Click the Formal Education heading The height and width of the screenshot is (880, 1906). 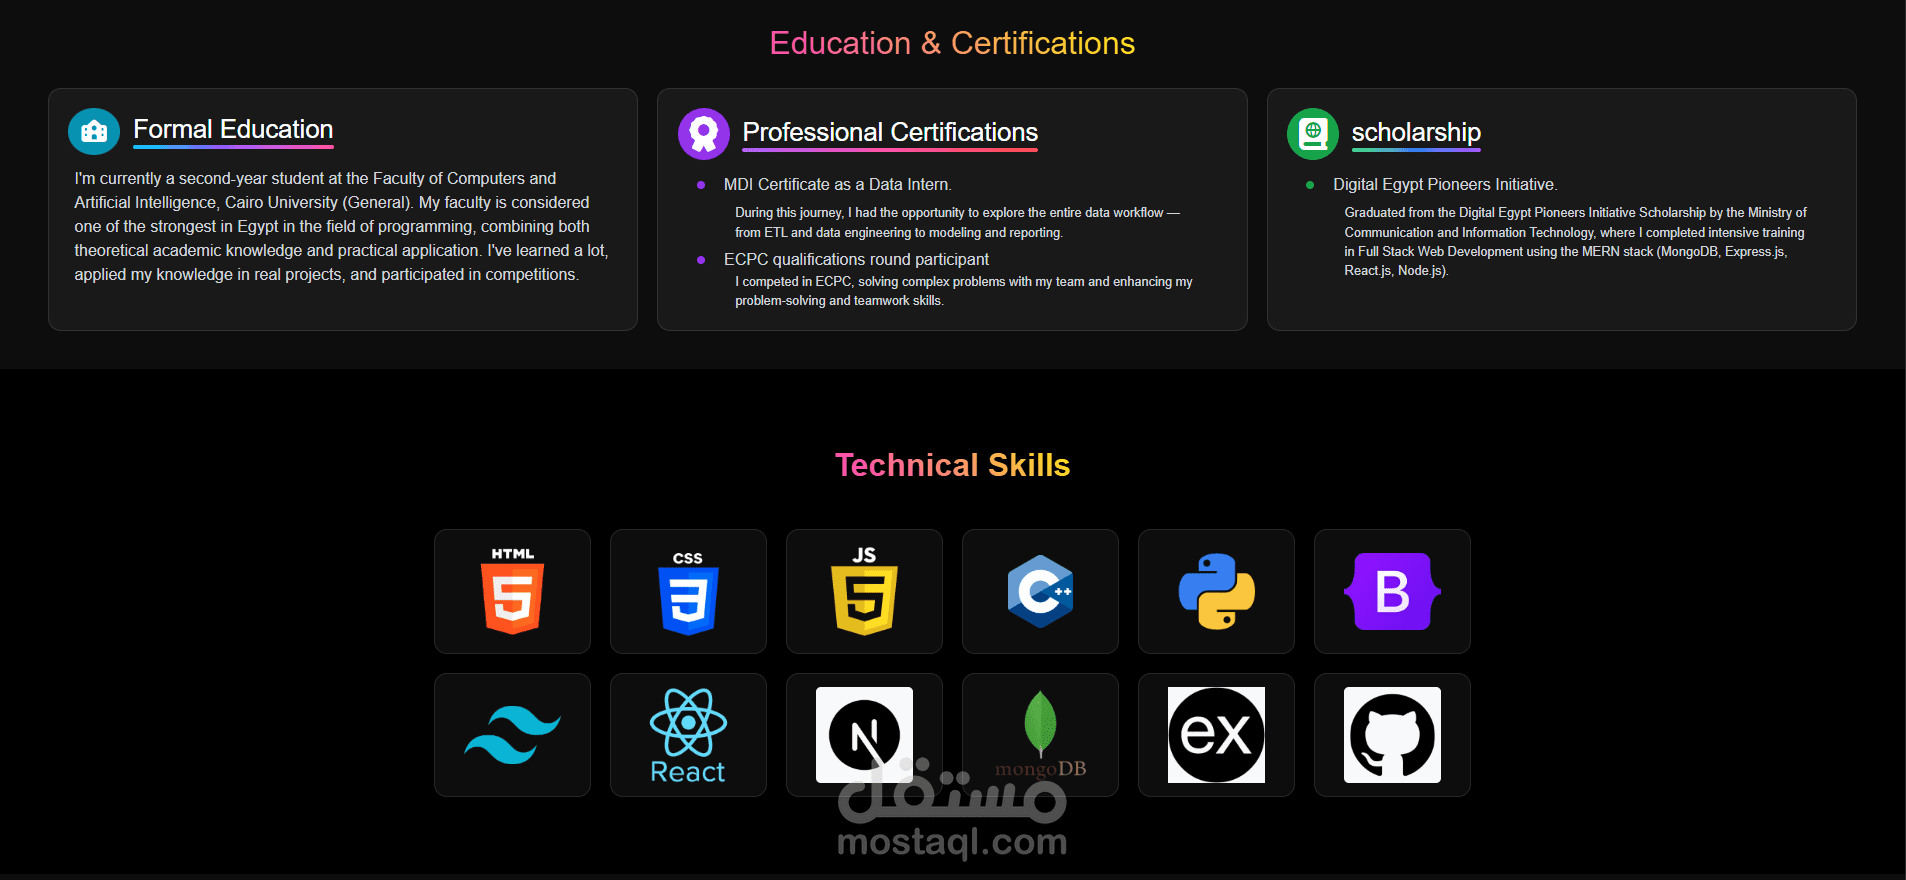233,129
